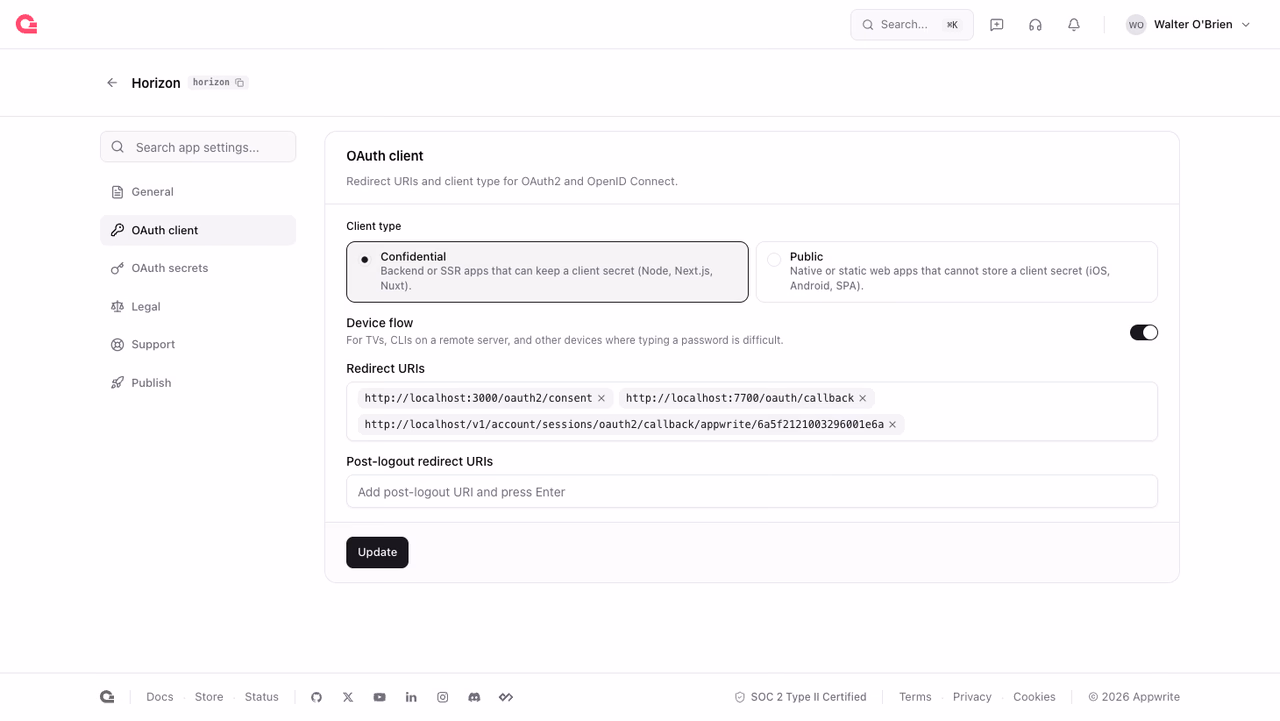Open GitHub link in footer

316,697
